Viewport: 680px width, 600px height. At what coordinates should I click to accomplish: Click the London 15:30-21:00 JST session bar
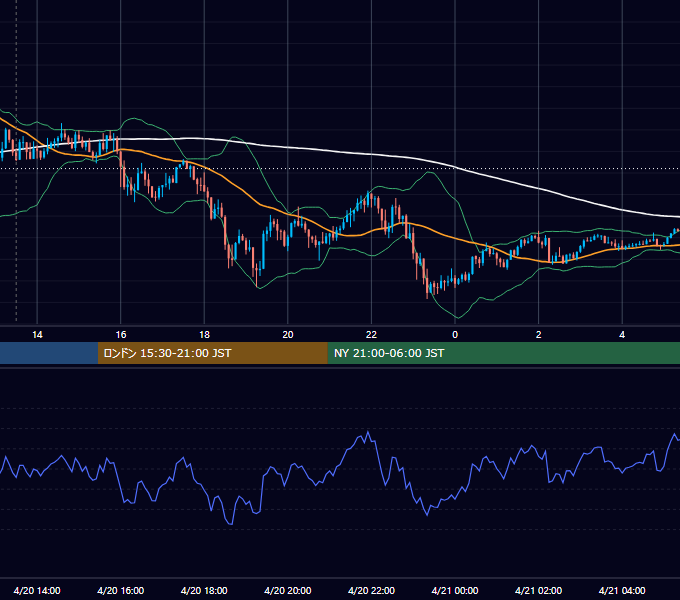pyautogui.click(x=212, y=353)
